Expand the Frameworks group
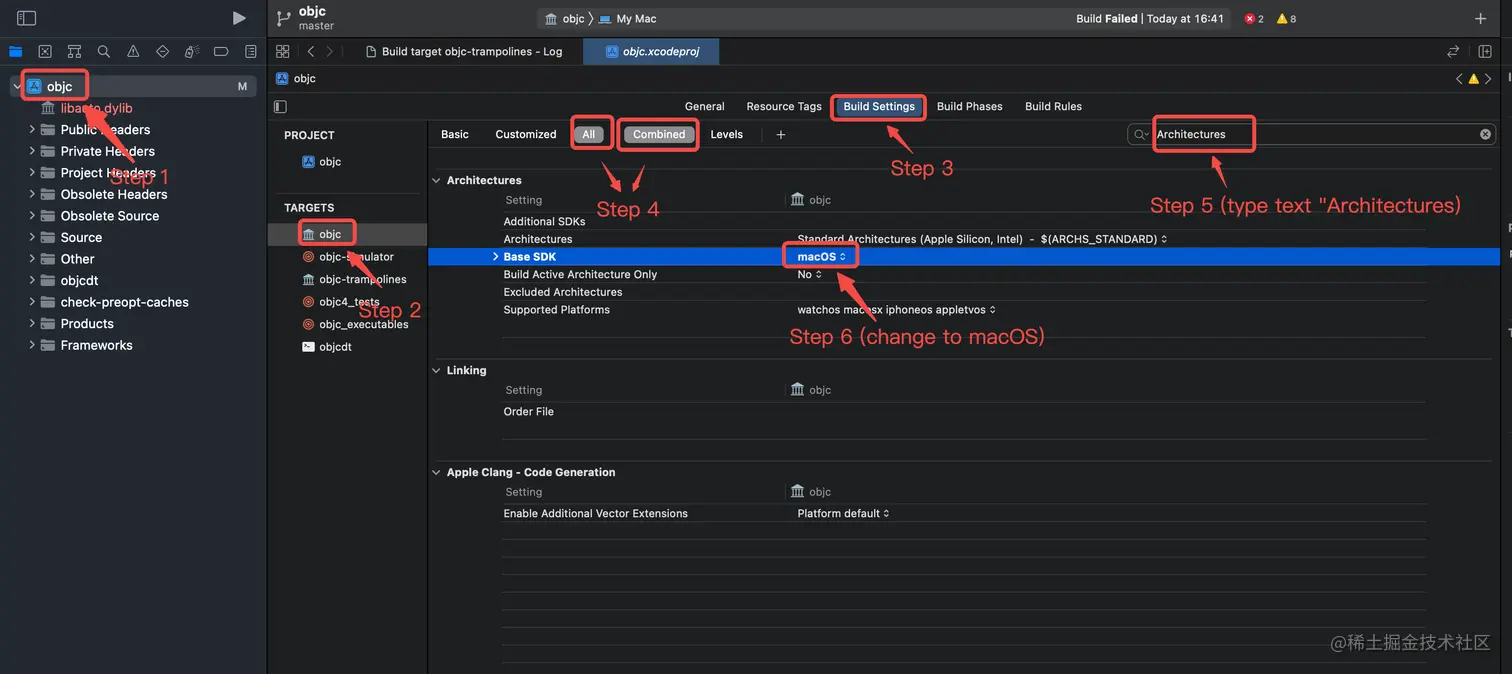 (32, 345)
